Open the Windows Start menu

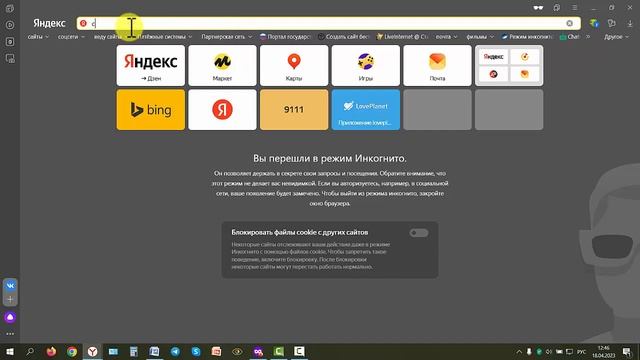(10, 351)
